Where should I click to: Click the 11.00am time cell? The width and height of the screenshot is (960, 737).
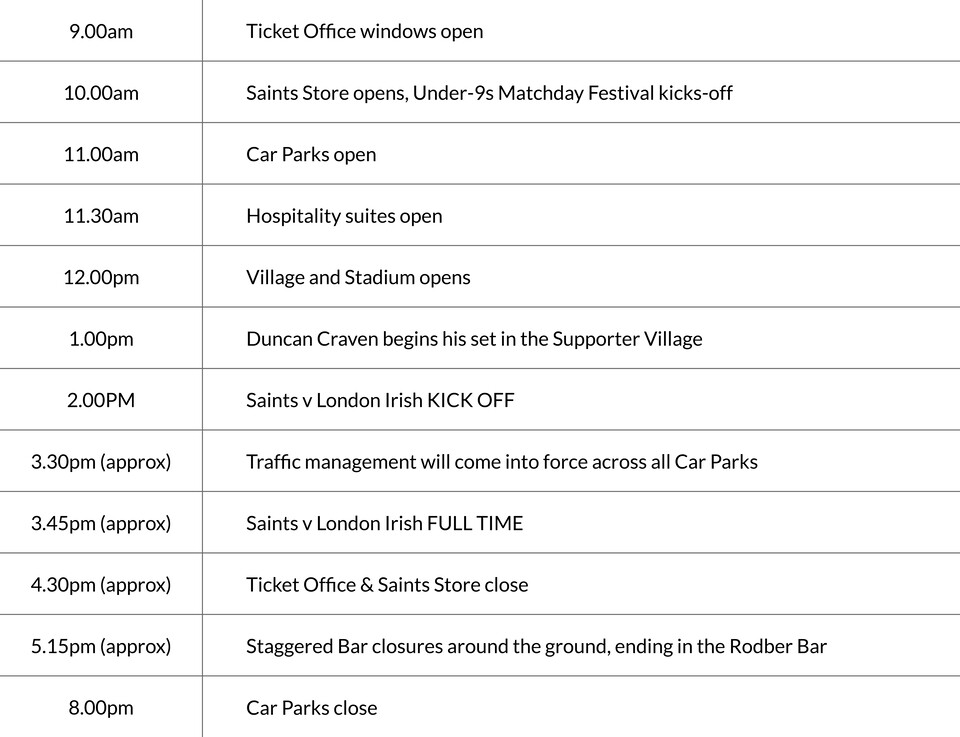click(101, 155)
